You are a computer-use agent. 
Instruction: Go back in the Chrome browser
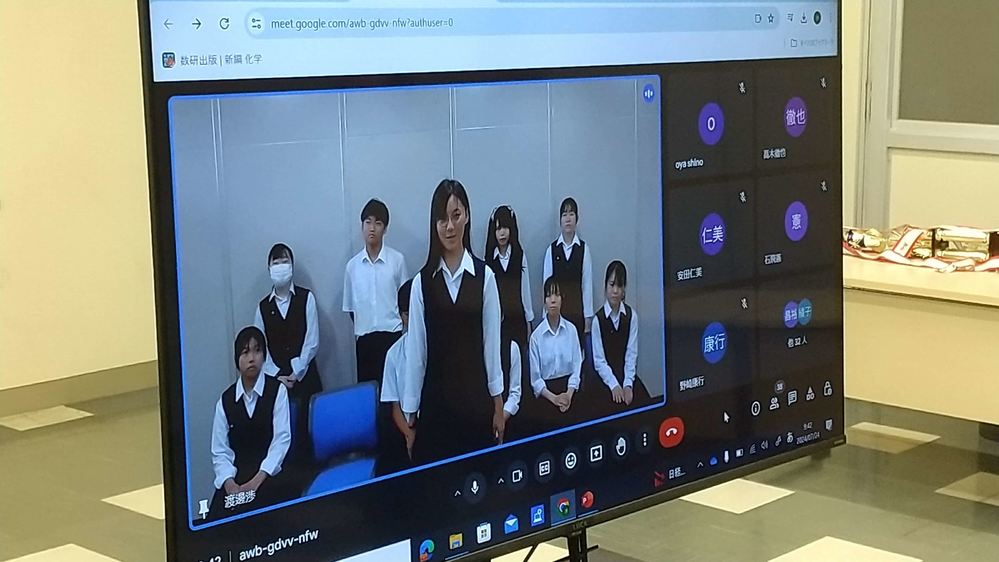tap(168, 24)
